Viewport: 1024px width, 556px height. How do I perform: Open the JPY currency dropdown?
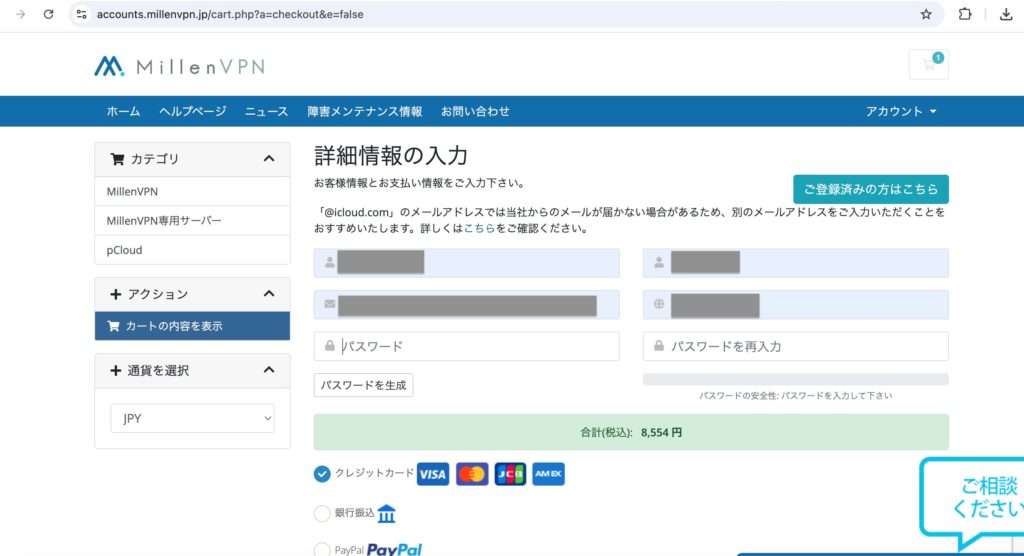coord(192,418)
